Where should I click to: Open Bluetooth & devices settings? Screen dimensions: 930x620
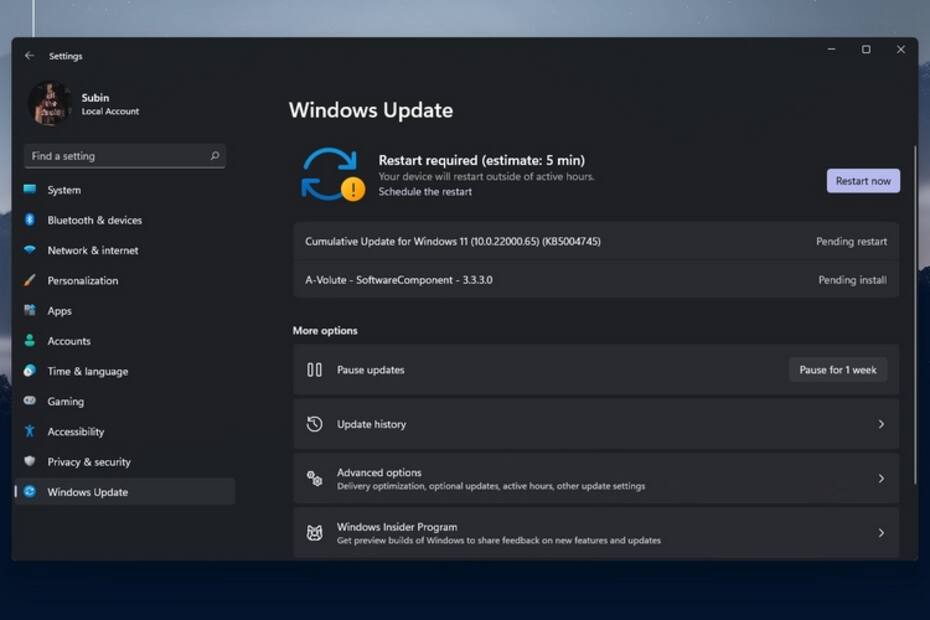tap(125, 220)
